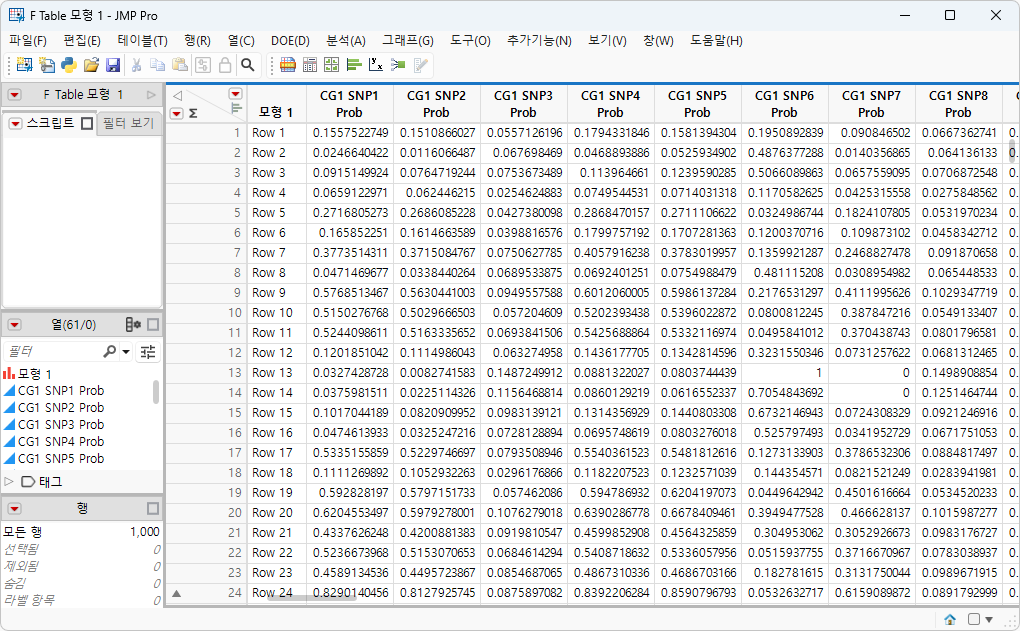Toggle the checkbox in the 열(61/0) panel header
1020x631 pixels.
[x=153, y=324]
